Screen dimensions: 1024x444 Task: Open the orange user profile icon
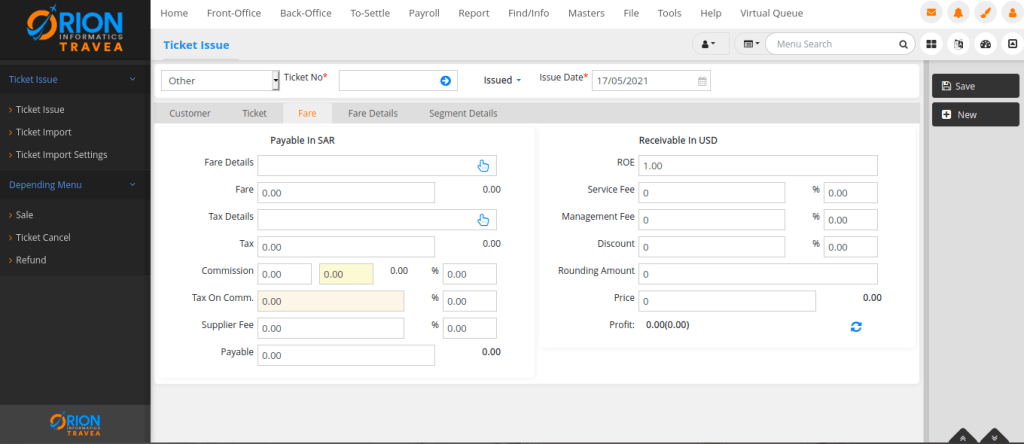point(1012,13)
